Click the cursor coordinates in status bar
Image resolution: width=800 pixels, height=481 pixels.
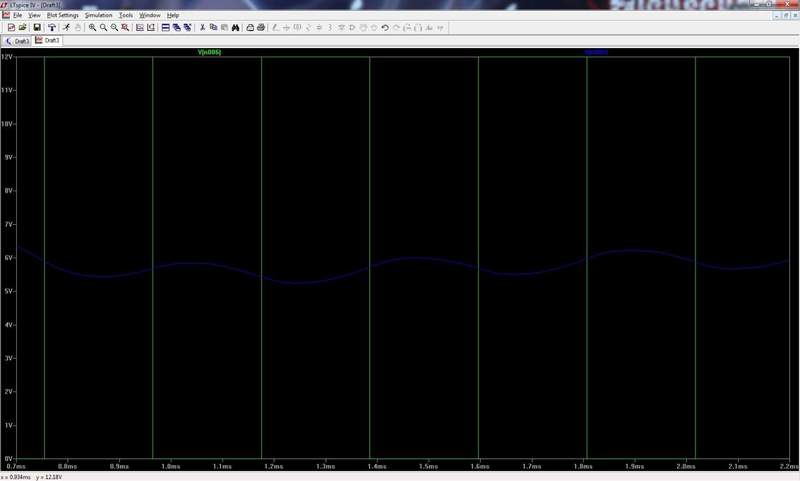tap(32, 477)
